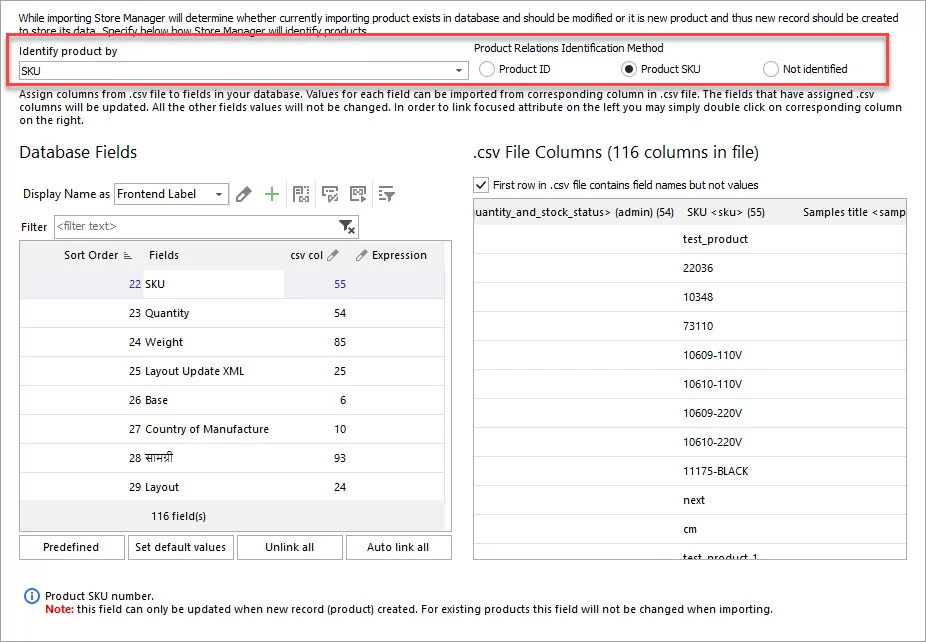This screenshot has height=642, width=926.
Task: Select the SKU field row
Action: 232,284
